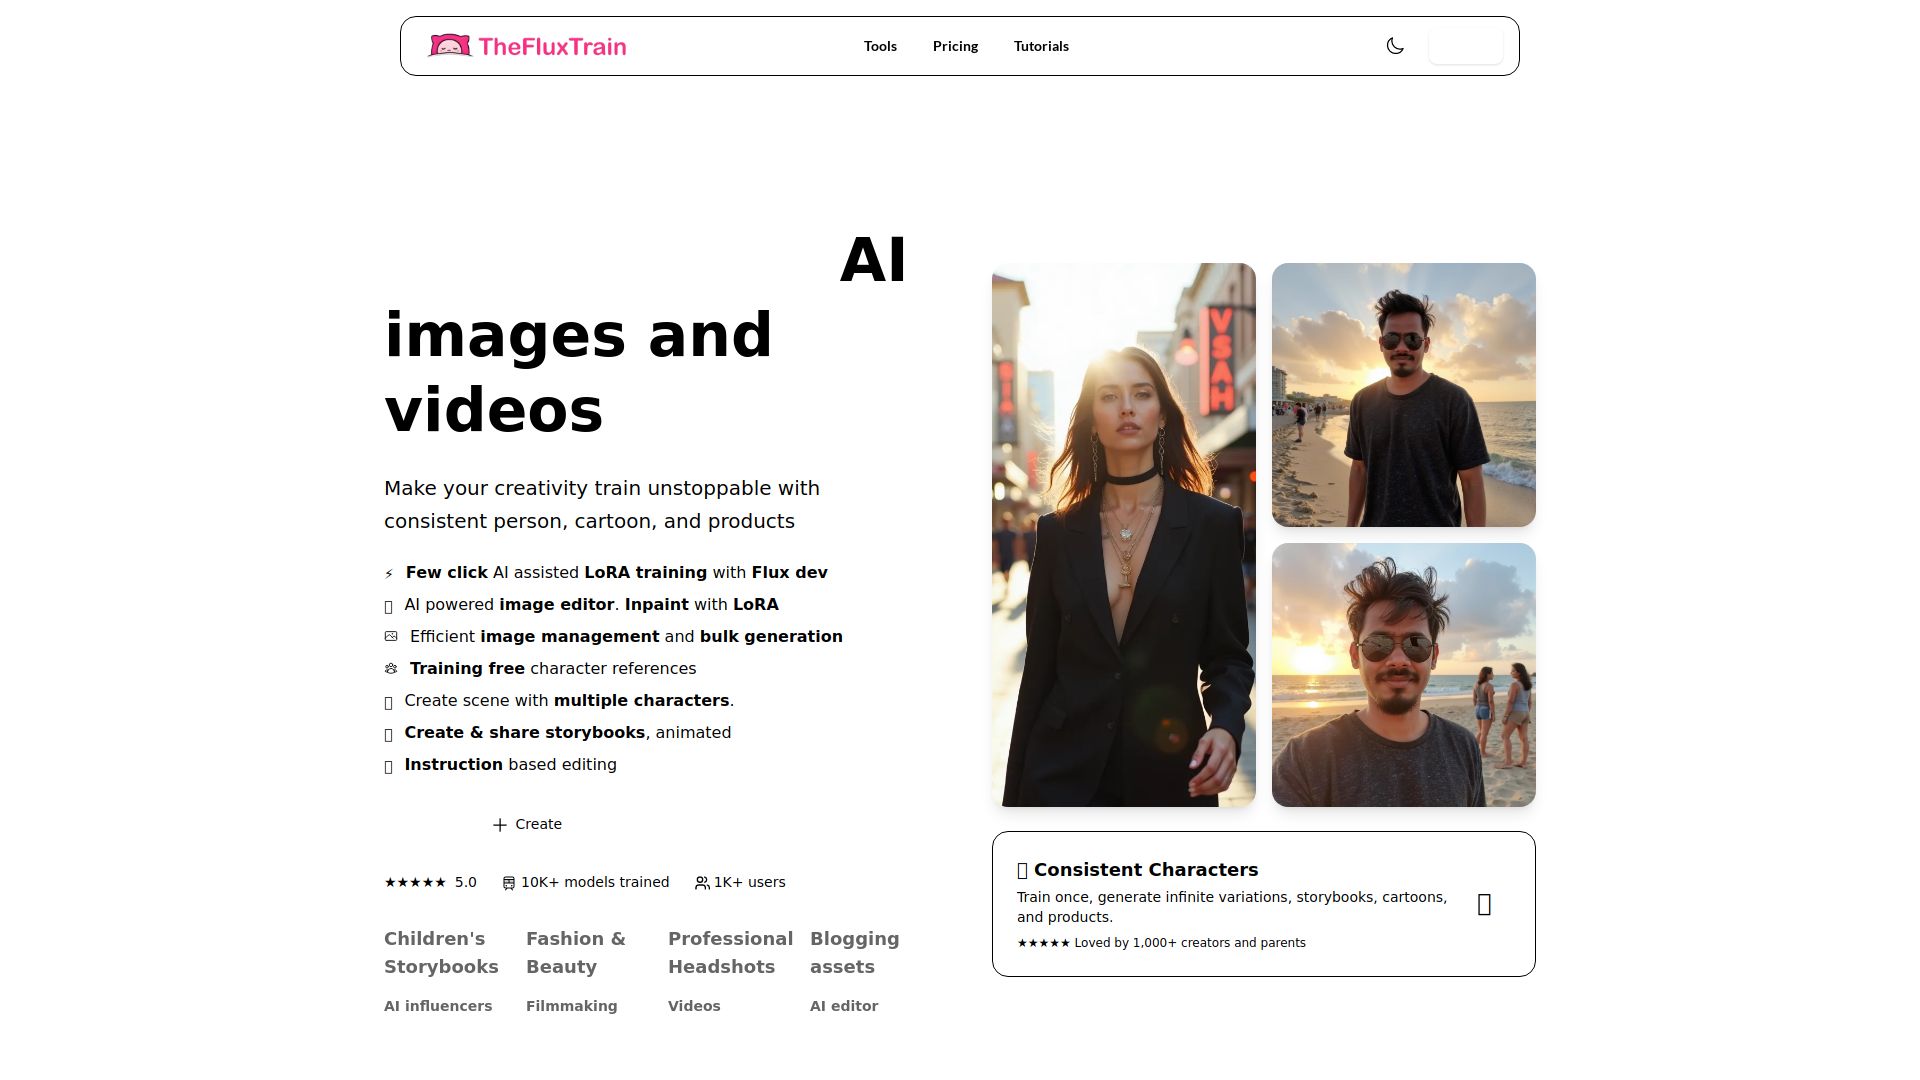The image size is (1920, 1080).
Task: Click the models trained train icon
Action: tap(508, 883)
